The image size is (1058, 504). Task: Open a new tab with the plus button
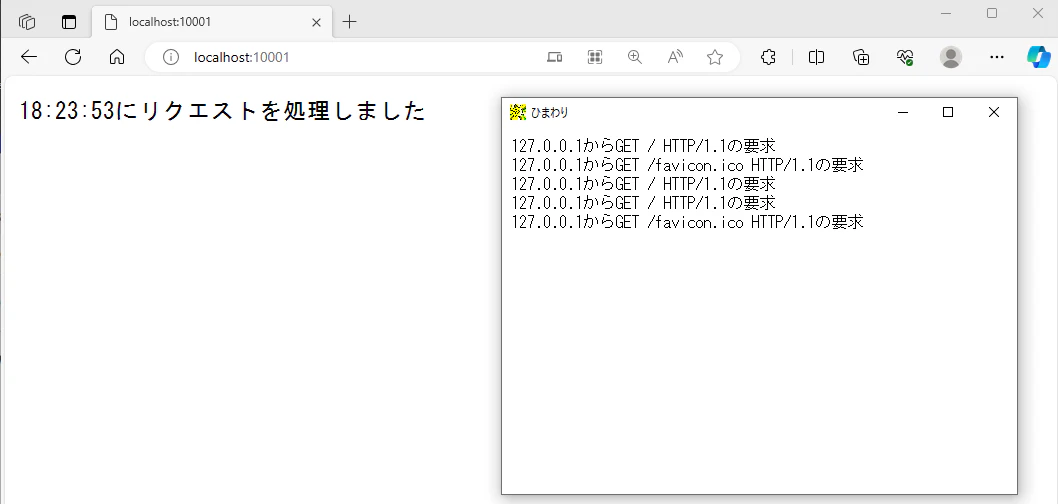coord(349,22)
